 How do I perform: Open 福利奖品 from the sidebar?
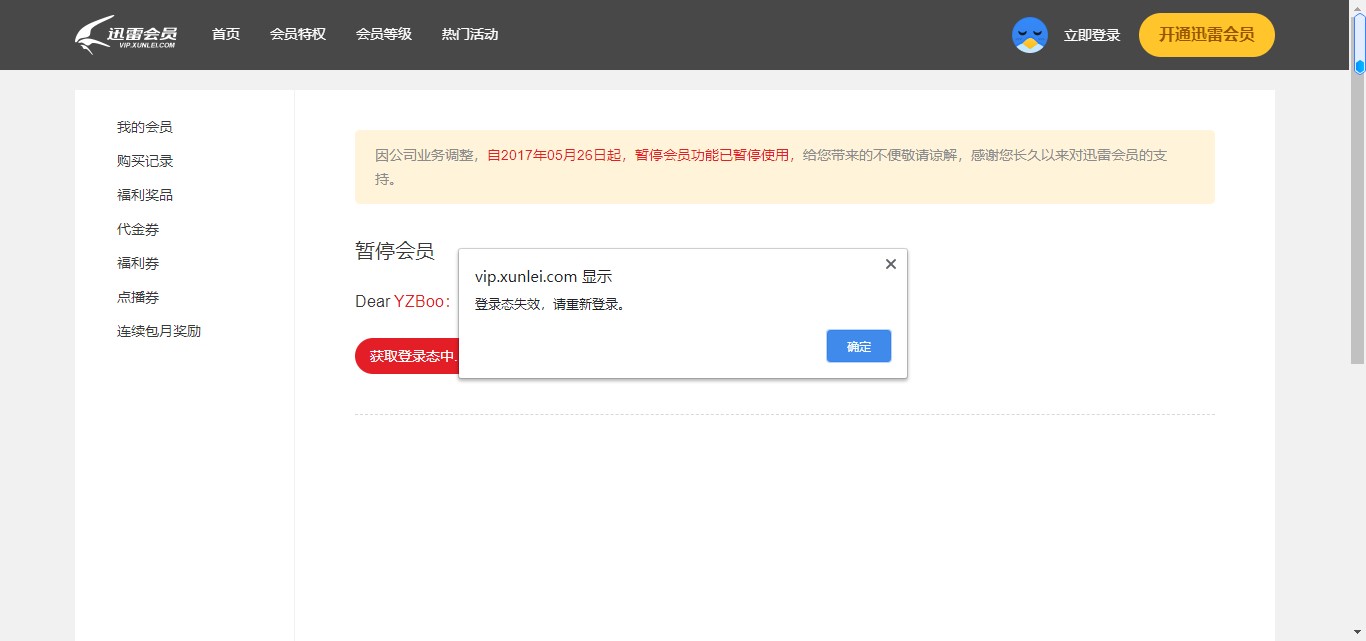pos(144,194)
